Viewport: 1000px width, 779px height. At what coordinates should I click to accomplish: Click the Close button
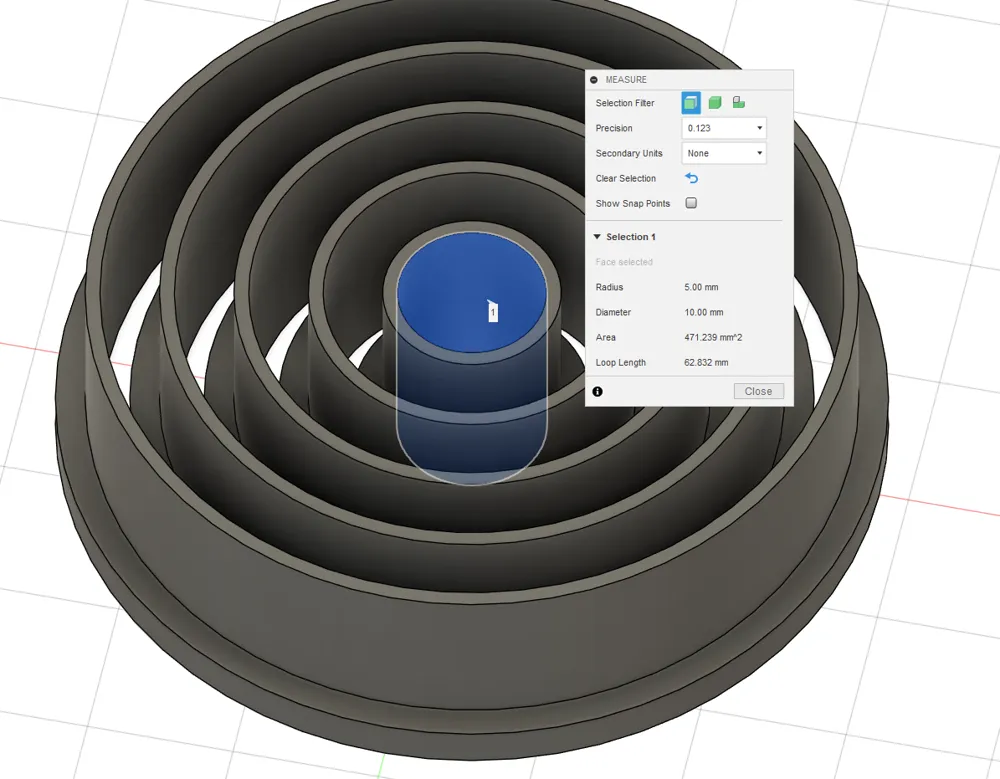click(758, 391)
